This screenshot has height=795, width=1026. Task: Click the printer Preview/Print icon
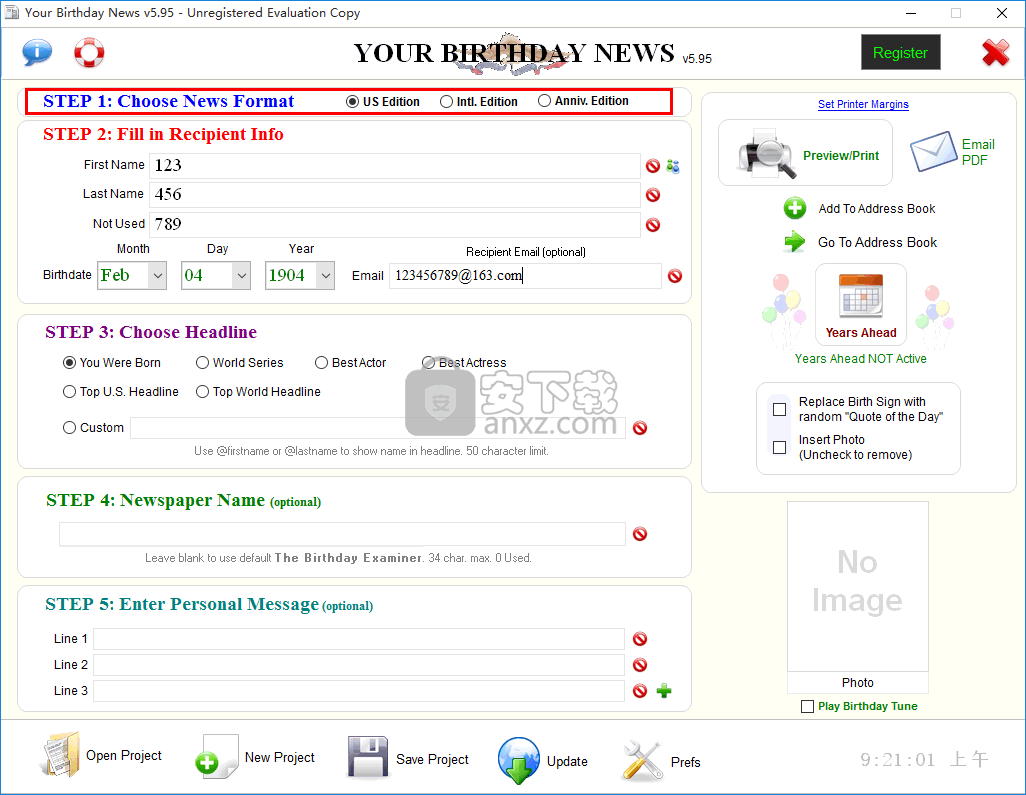tap(766, 153)
